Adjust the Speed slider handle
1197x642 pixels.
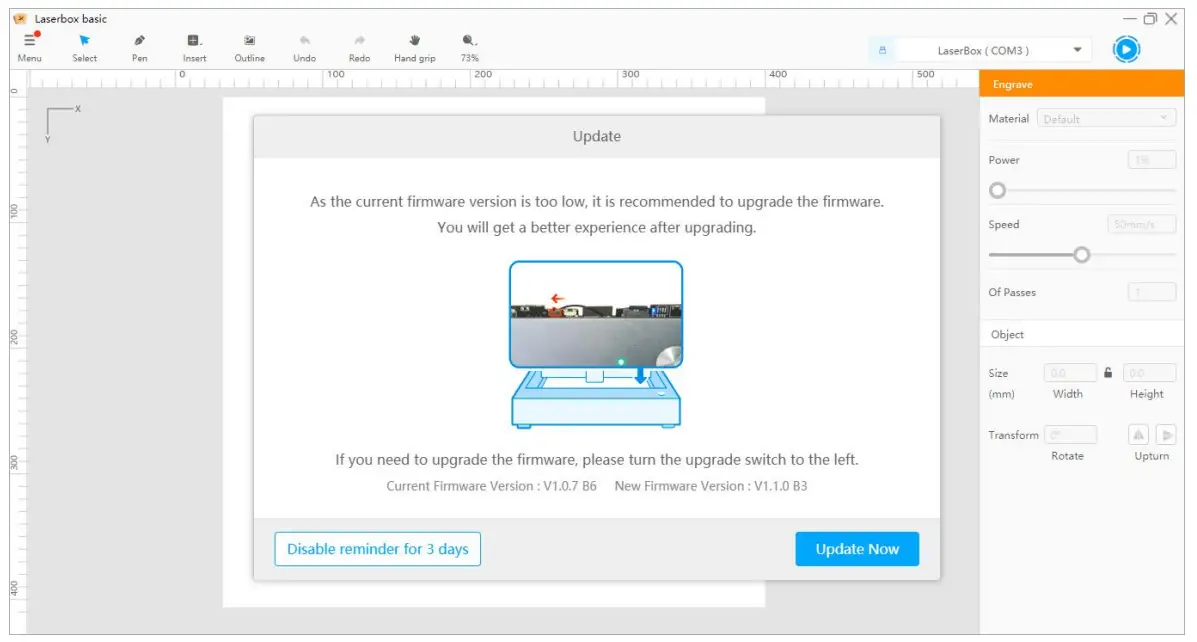tap(1081, 255)
